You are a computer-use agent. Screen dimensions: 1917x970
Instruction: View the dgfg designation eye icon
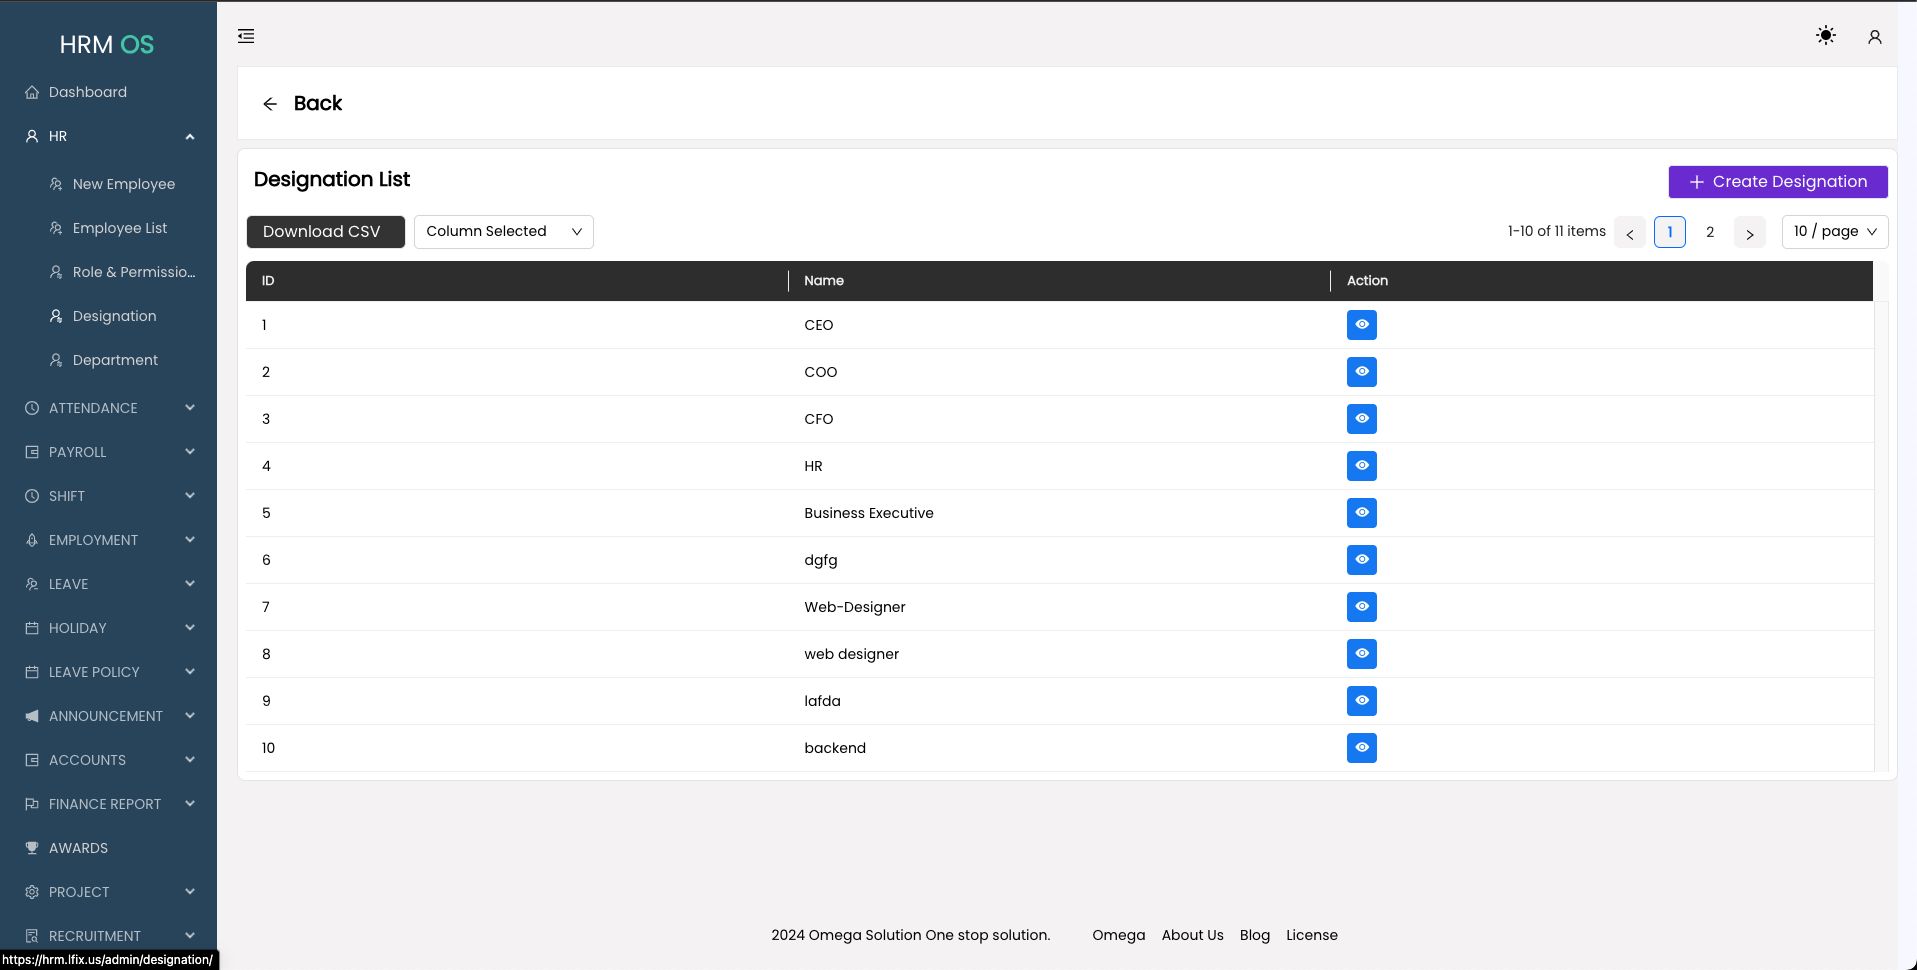tap(1362, 560)
